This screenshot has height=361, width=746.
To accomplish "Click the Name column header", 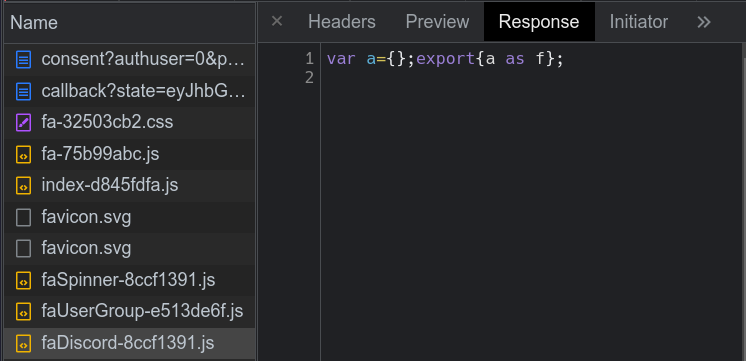I will pyautogui.click(x=129, y=23).
